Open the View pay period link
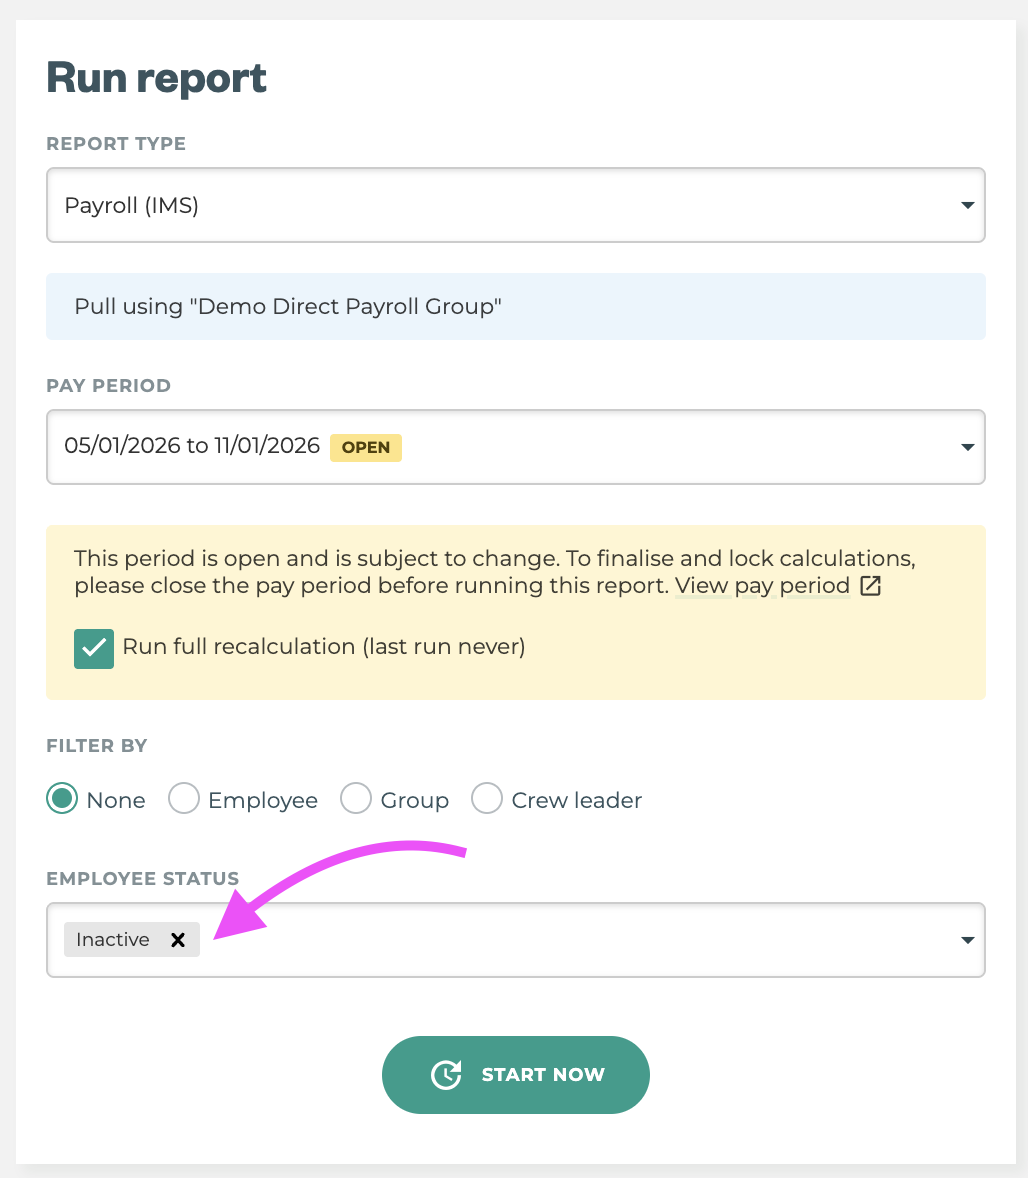This screenshot has height=1178, width=1028. tap(762, 586)
